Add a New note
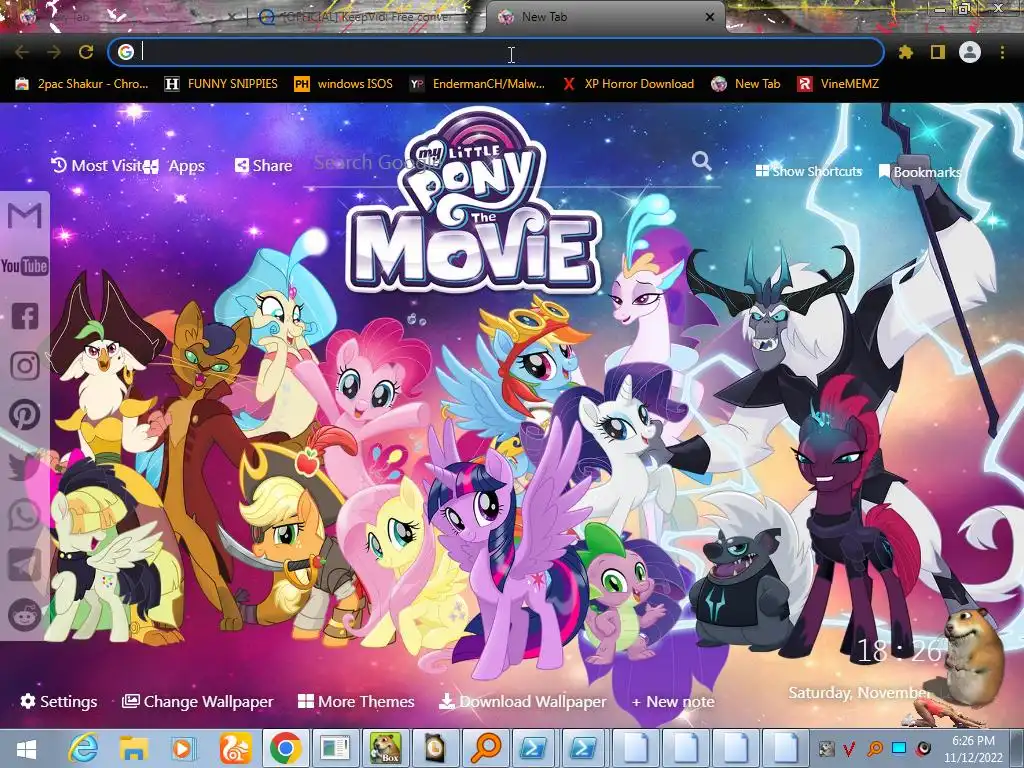Screen dimensions: 1024x768 pyautogui.click(x=673, y=701)
